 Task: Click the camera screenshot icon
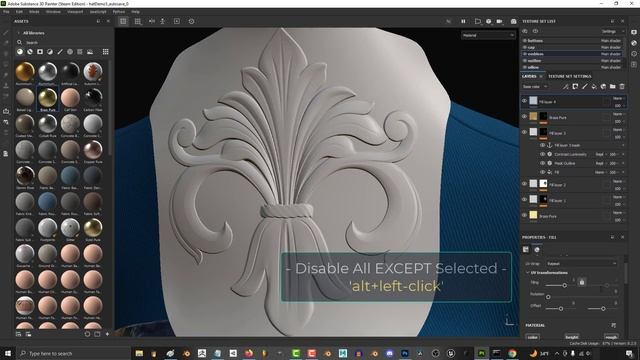(513, 21)
